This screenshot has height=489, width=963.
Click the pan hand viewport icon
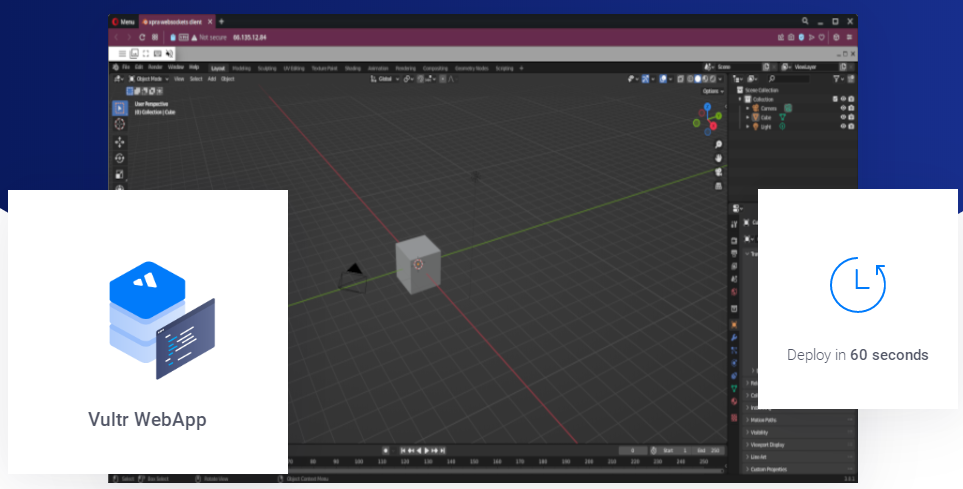coord(718,158)
